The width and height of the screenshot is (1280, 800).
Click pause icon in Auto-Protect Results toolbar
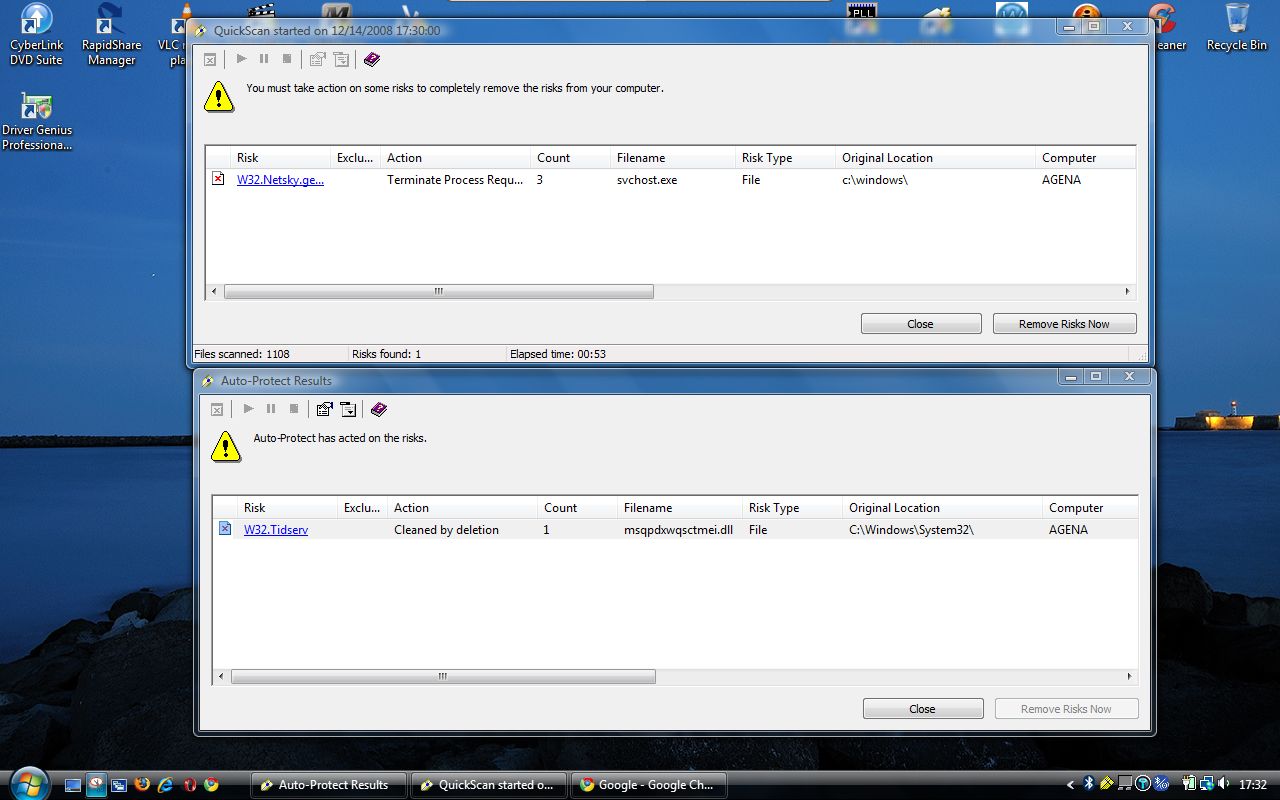click(271, 409)
